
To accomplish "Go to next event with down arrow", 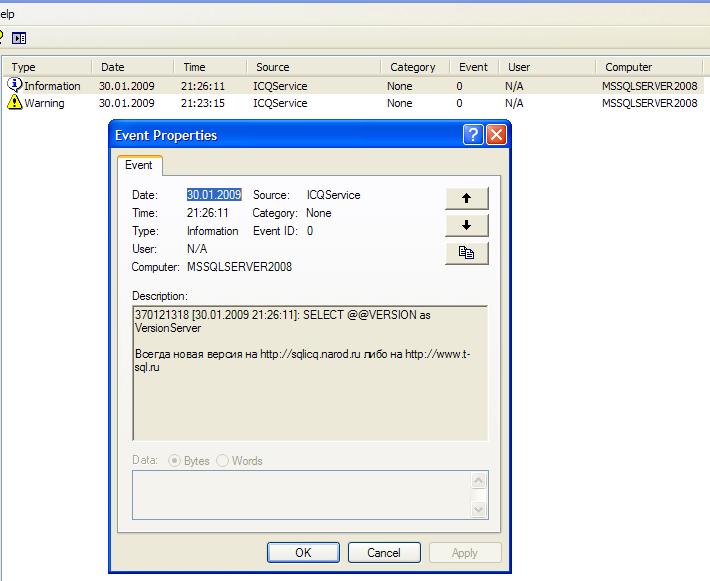I will click(x=466, y=225).
